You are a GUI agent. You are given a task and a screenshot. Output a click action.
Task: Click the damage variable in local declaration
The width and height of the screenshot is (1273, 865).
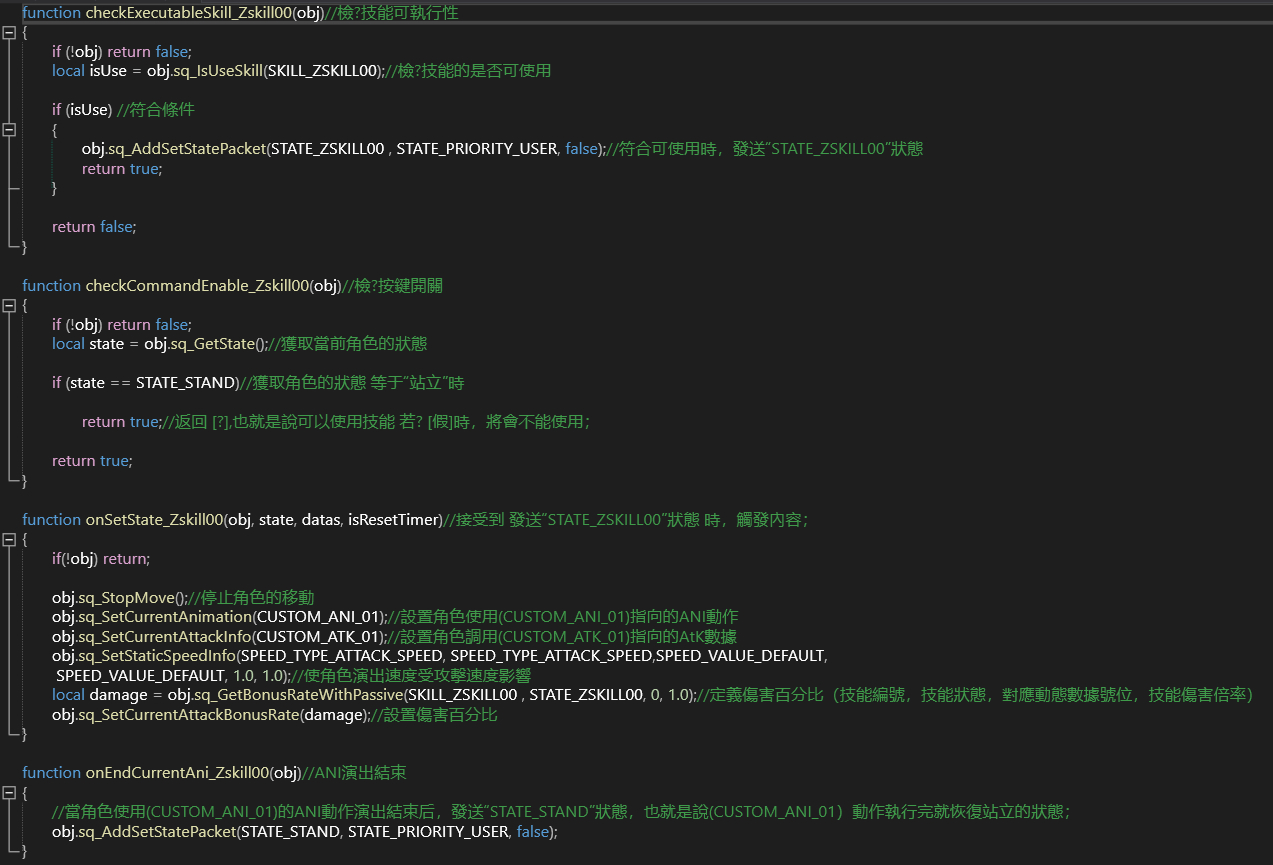pos(118,695)
